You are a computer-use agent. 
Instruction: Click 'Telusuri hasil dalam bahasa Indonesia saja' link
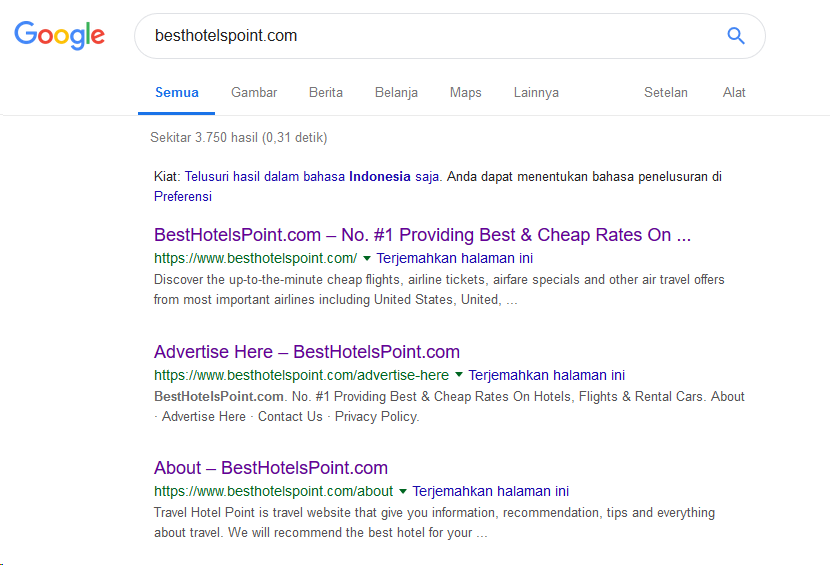coord(312,176)
